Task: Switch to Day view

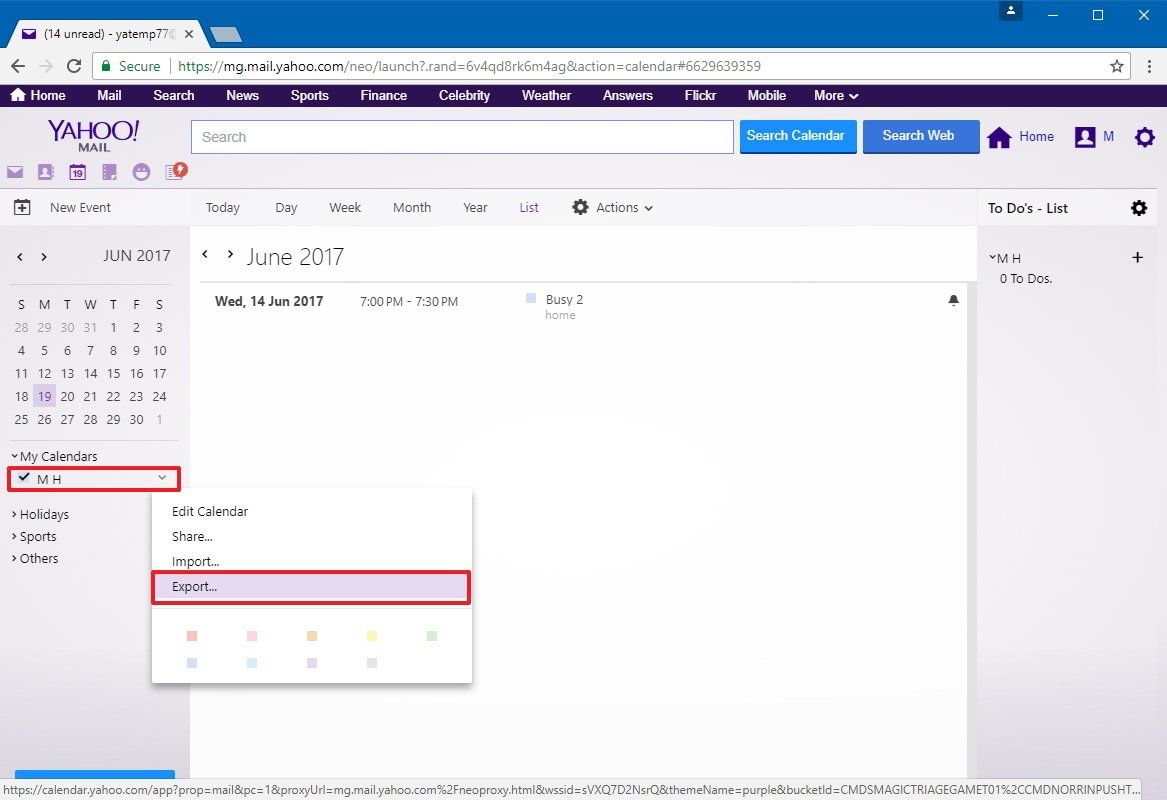Action: pyautogui.click(x=286, y=208)
